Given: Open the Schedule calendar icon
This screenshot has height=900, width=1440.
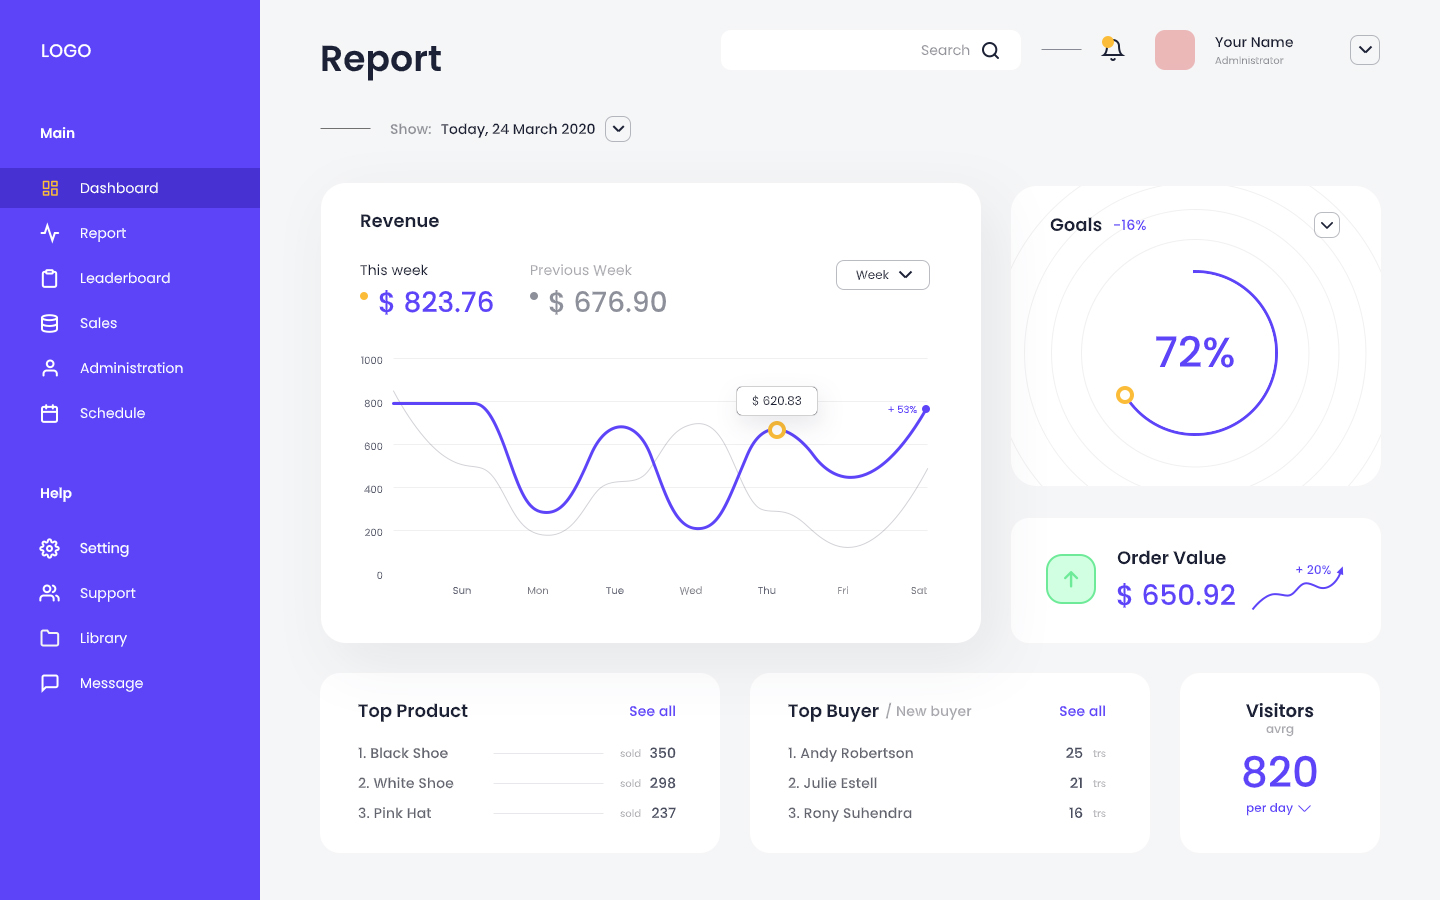Looking at the screenshot, I should [50, 412].
